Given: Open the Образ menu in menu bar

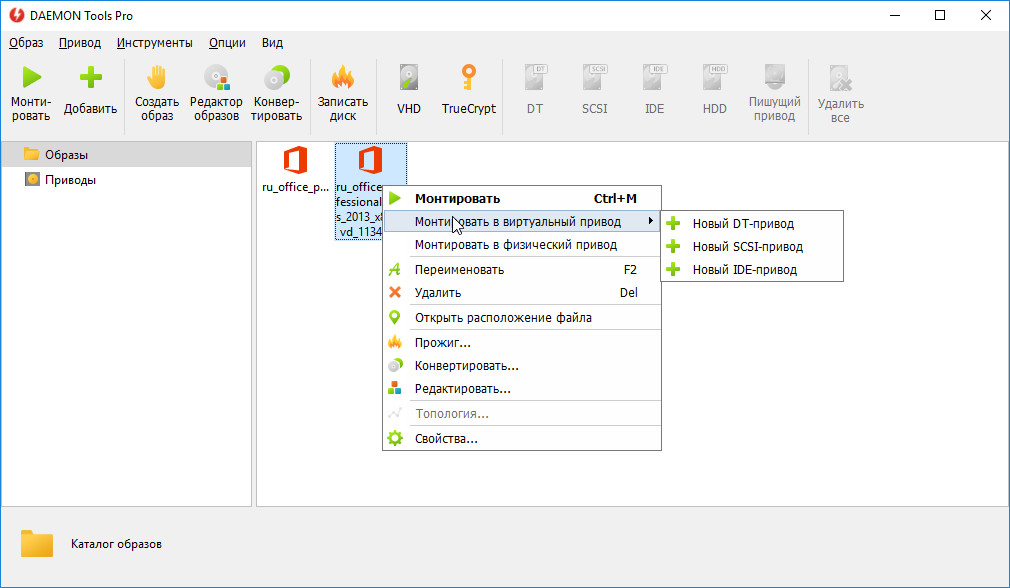Looking at the screenshot, I should (x=26, y=43).
